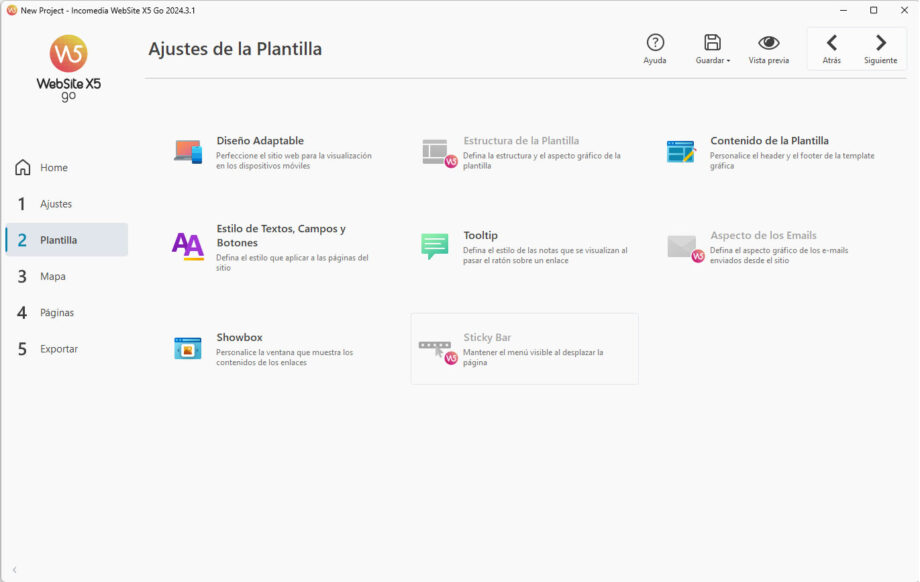Open the Showbox settings title
Image resolution: width=920 pixels, height=582 pixels.
click(x=239, y=337)
